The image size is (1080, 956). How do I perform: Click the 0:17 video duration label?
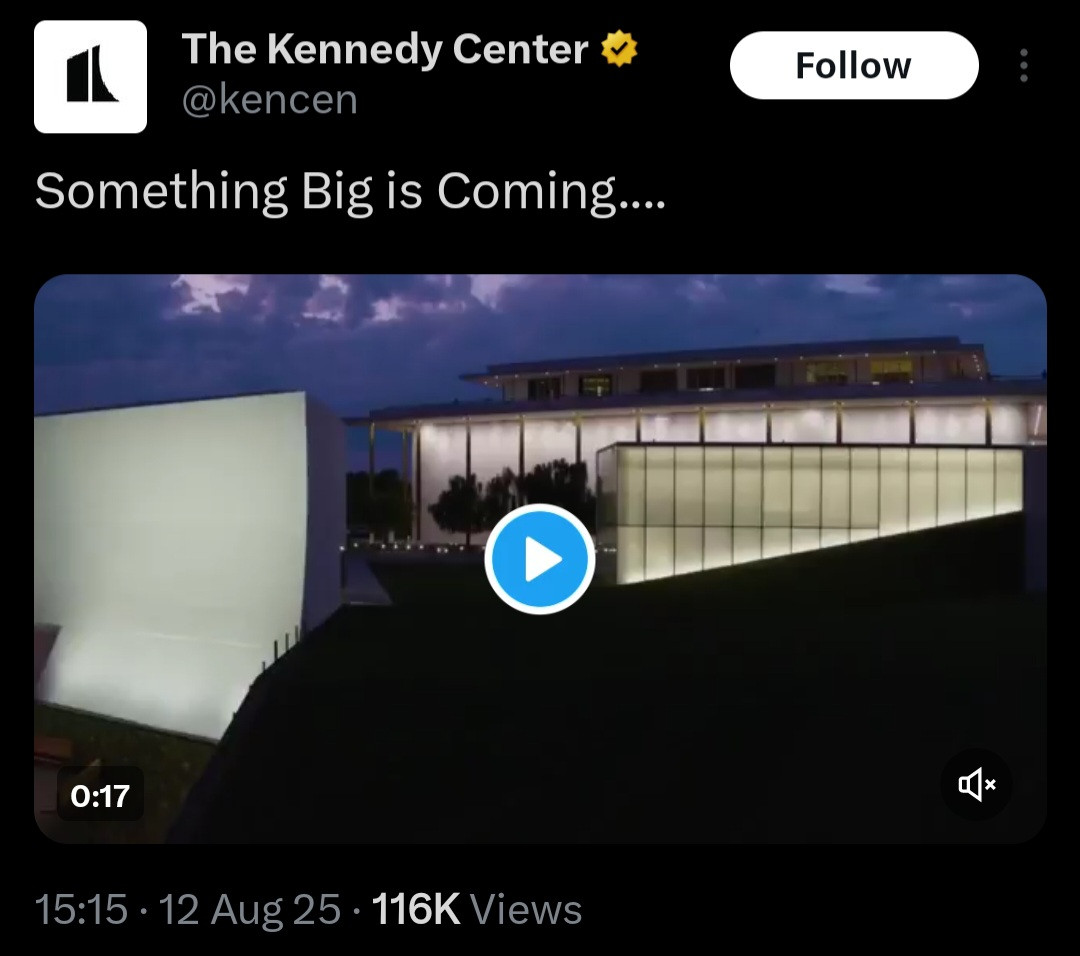pos(100,796)
